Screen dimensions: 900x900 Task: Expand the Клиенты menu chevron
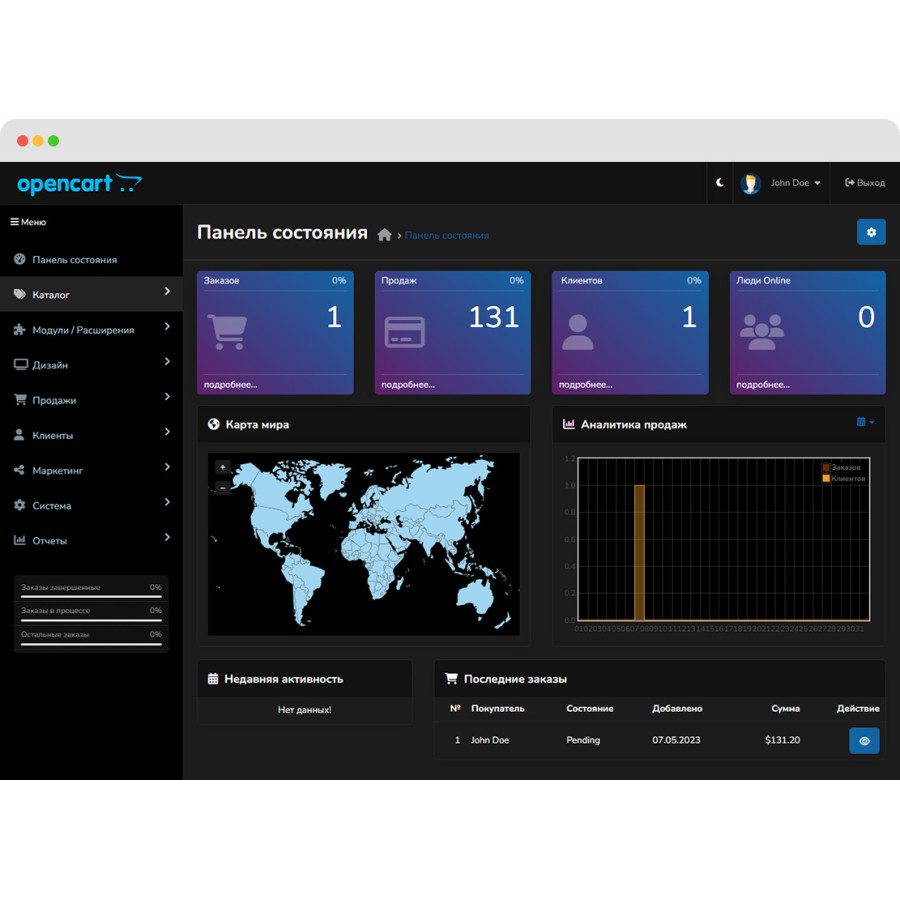(x=167, y=432)
